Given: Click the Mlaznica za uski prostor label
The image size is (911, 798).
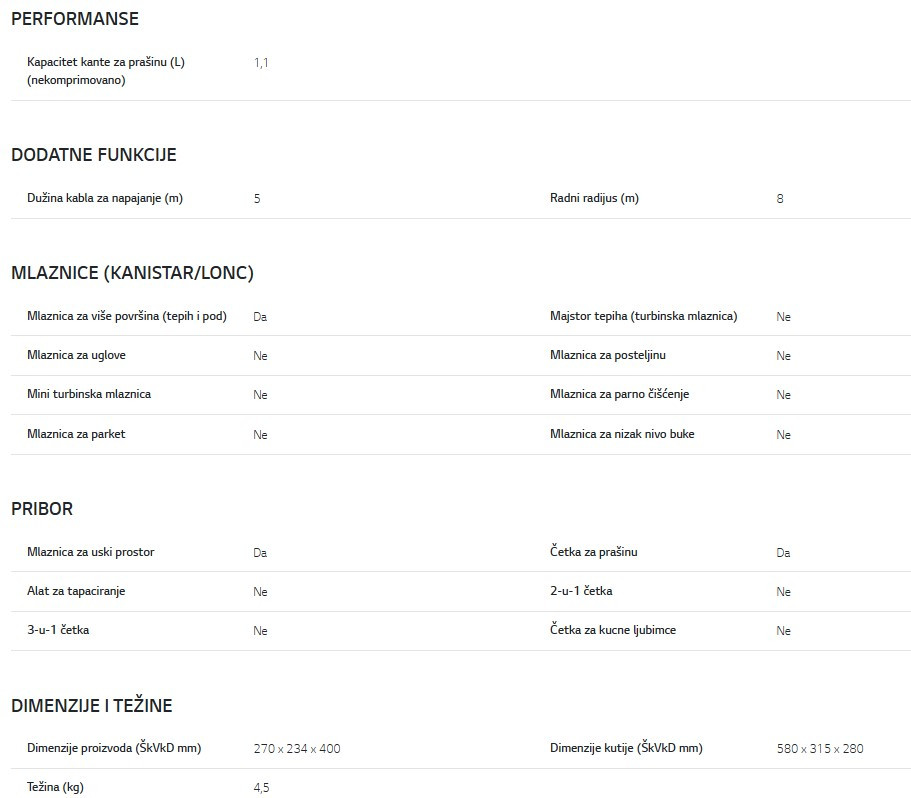Looking at the screenshot, I should click(x=91, y=552).
